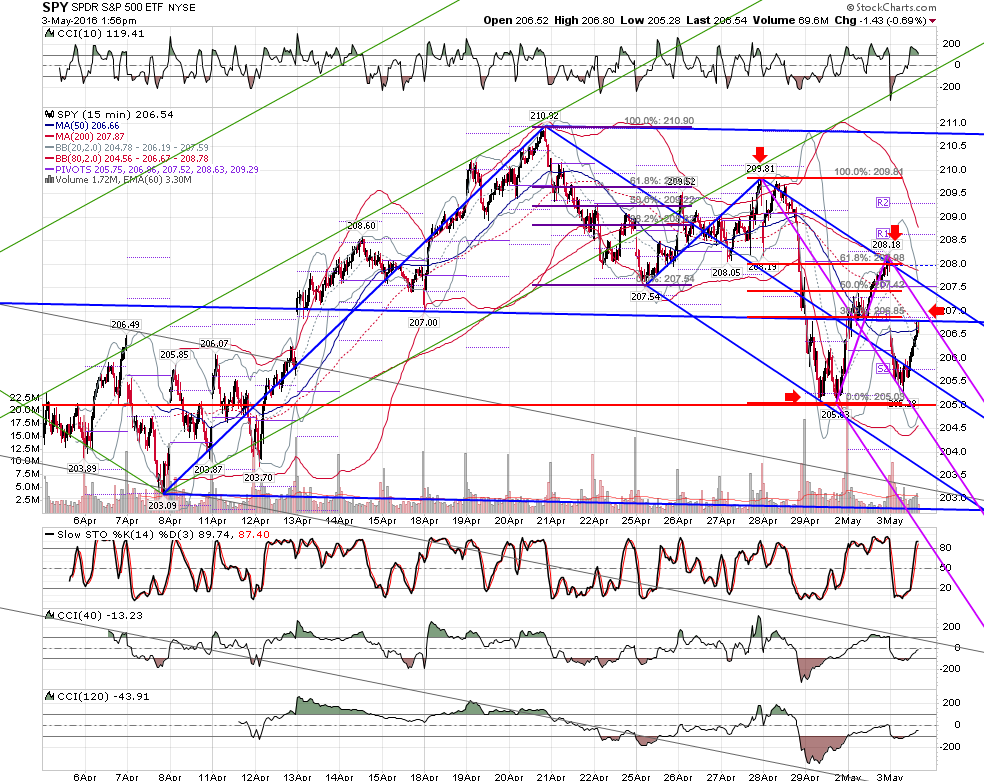Click the area icon beside CCI(40)

coord(50,615)
